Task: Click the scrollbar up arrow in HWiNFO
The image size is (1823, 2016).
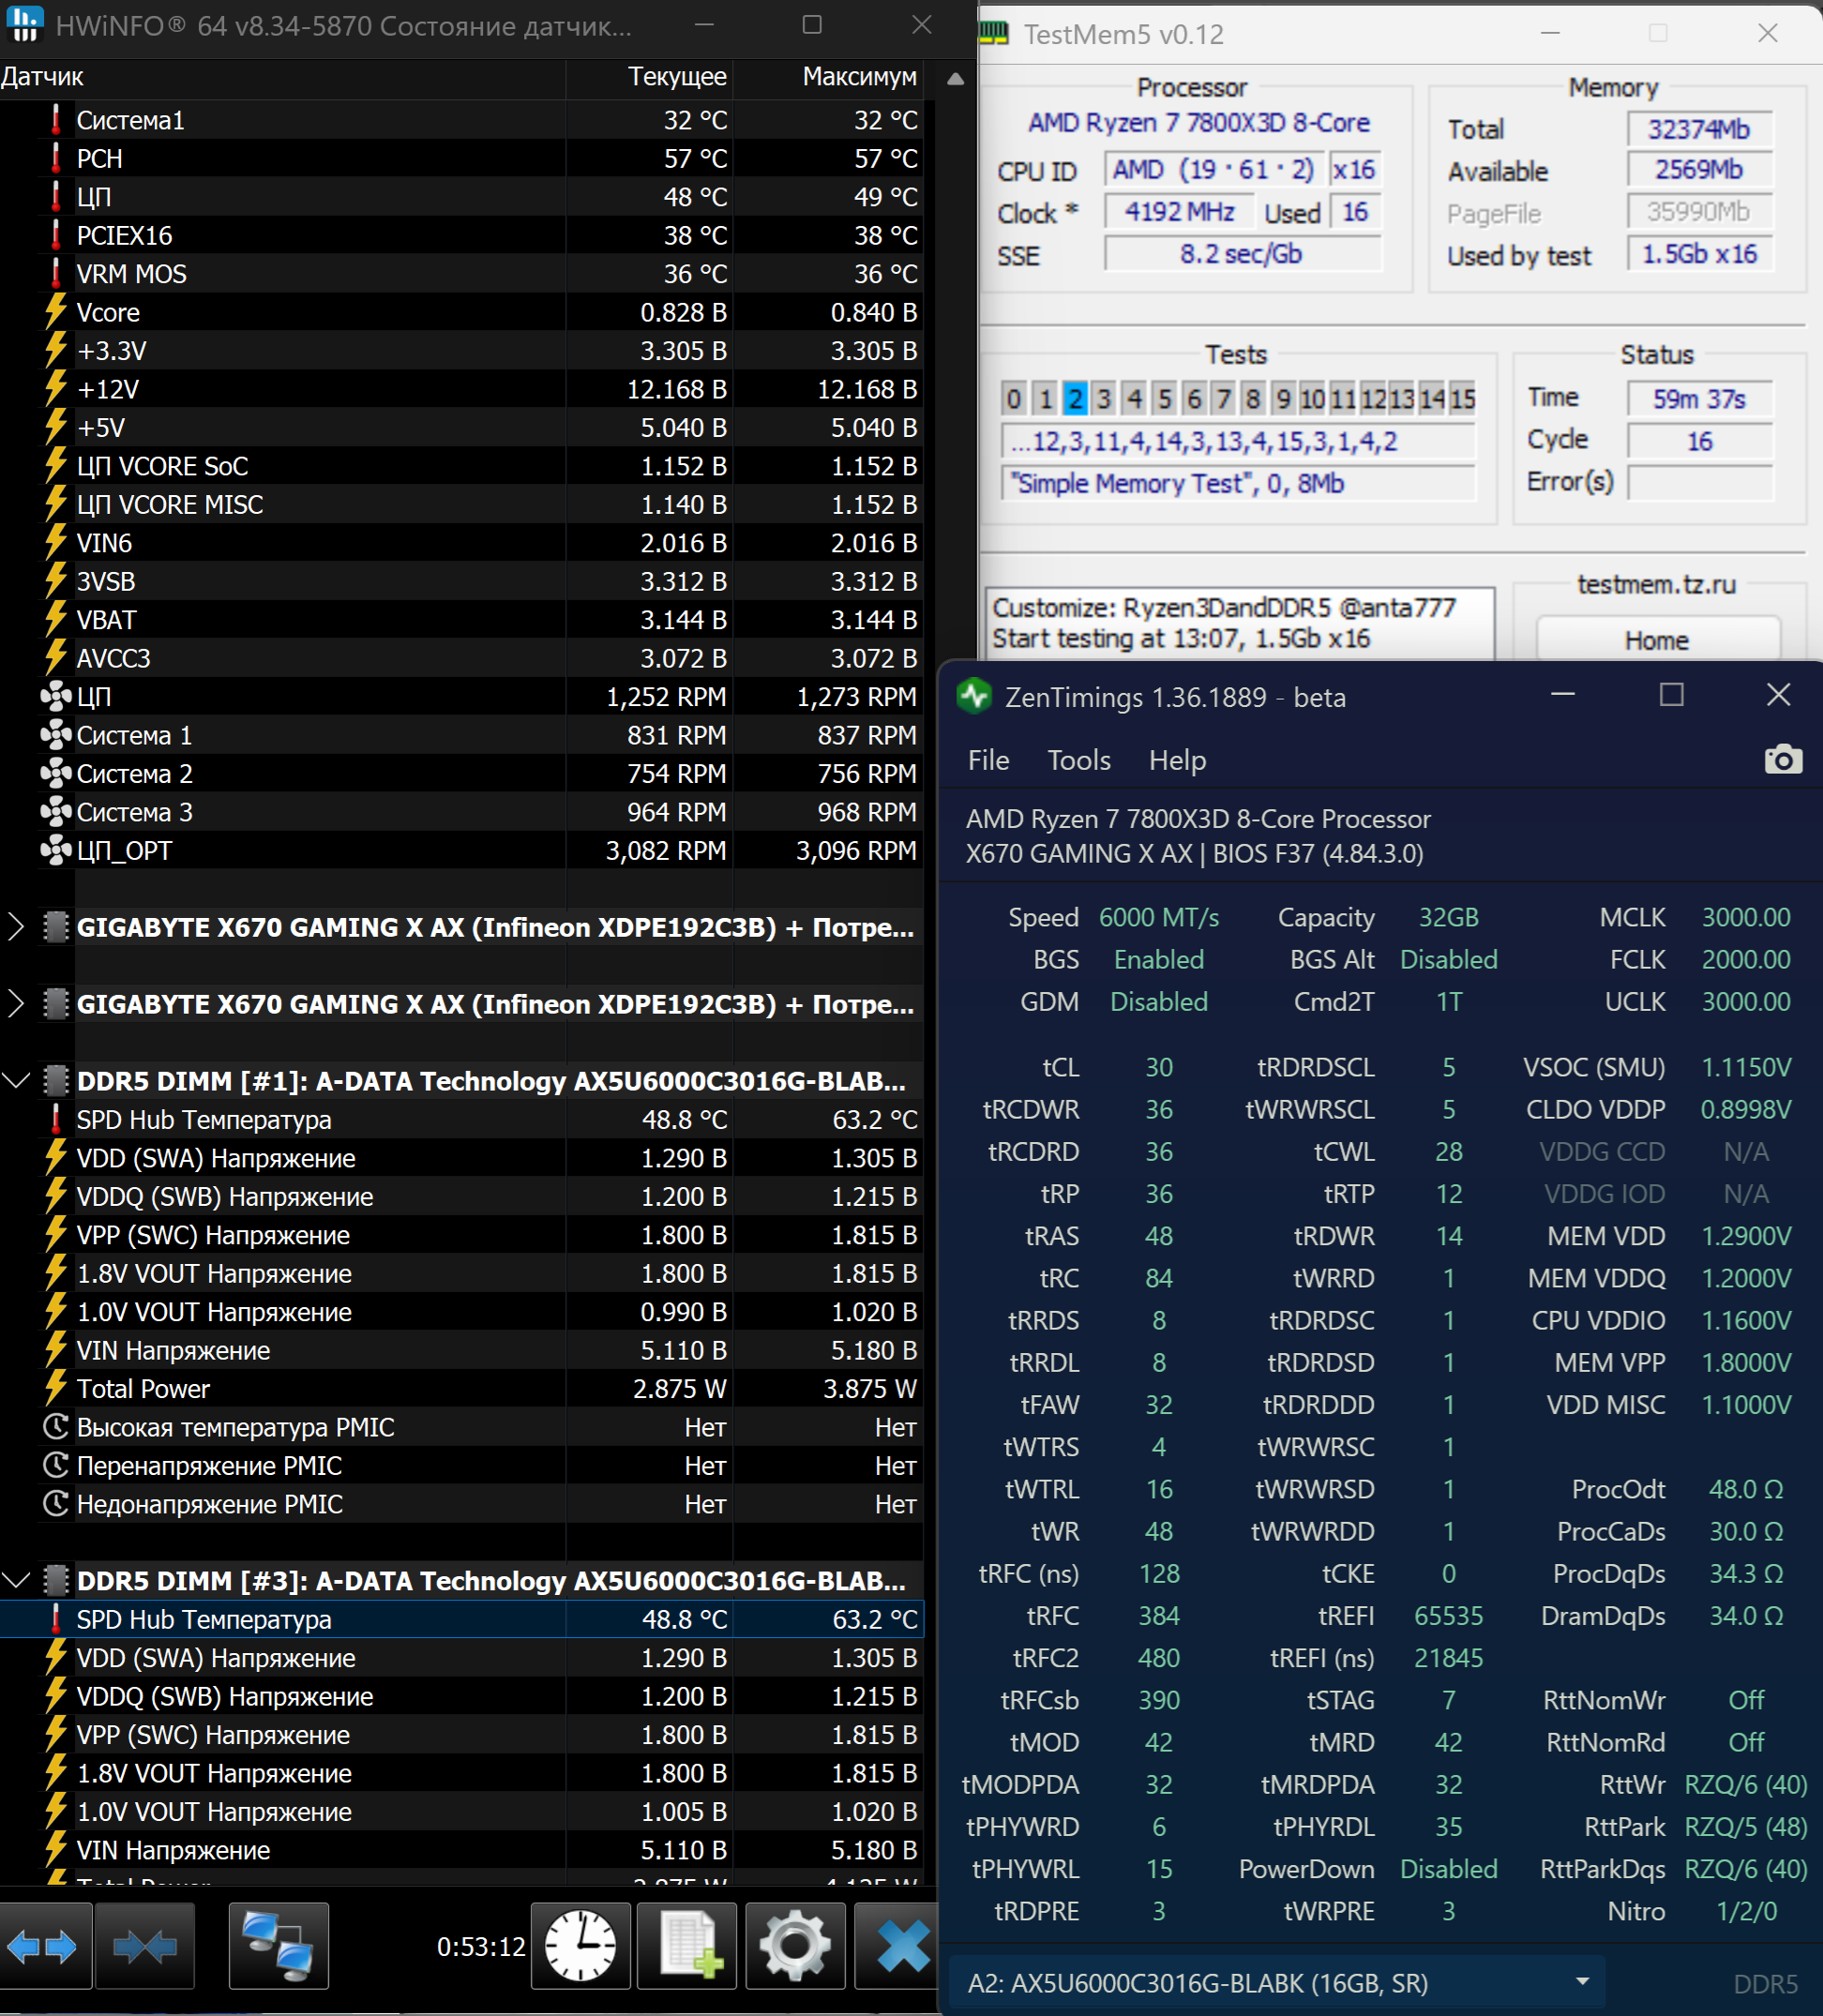Action: [x=955, y=78]
